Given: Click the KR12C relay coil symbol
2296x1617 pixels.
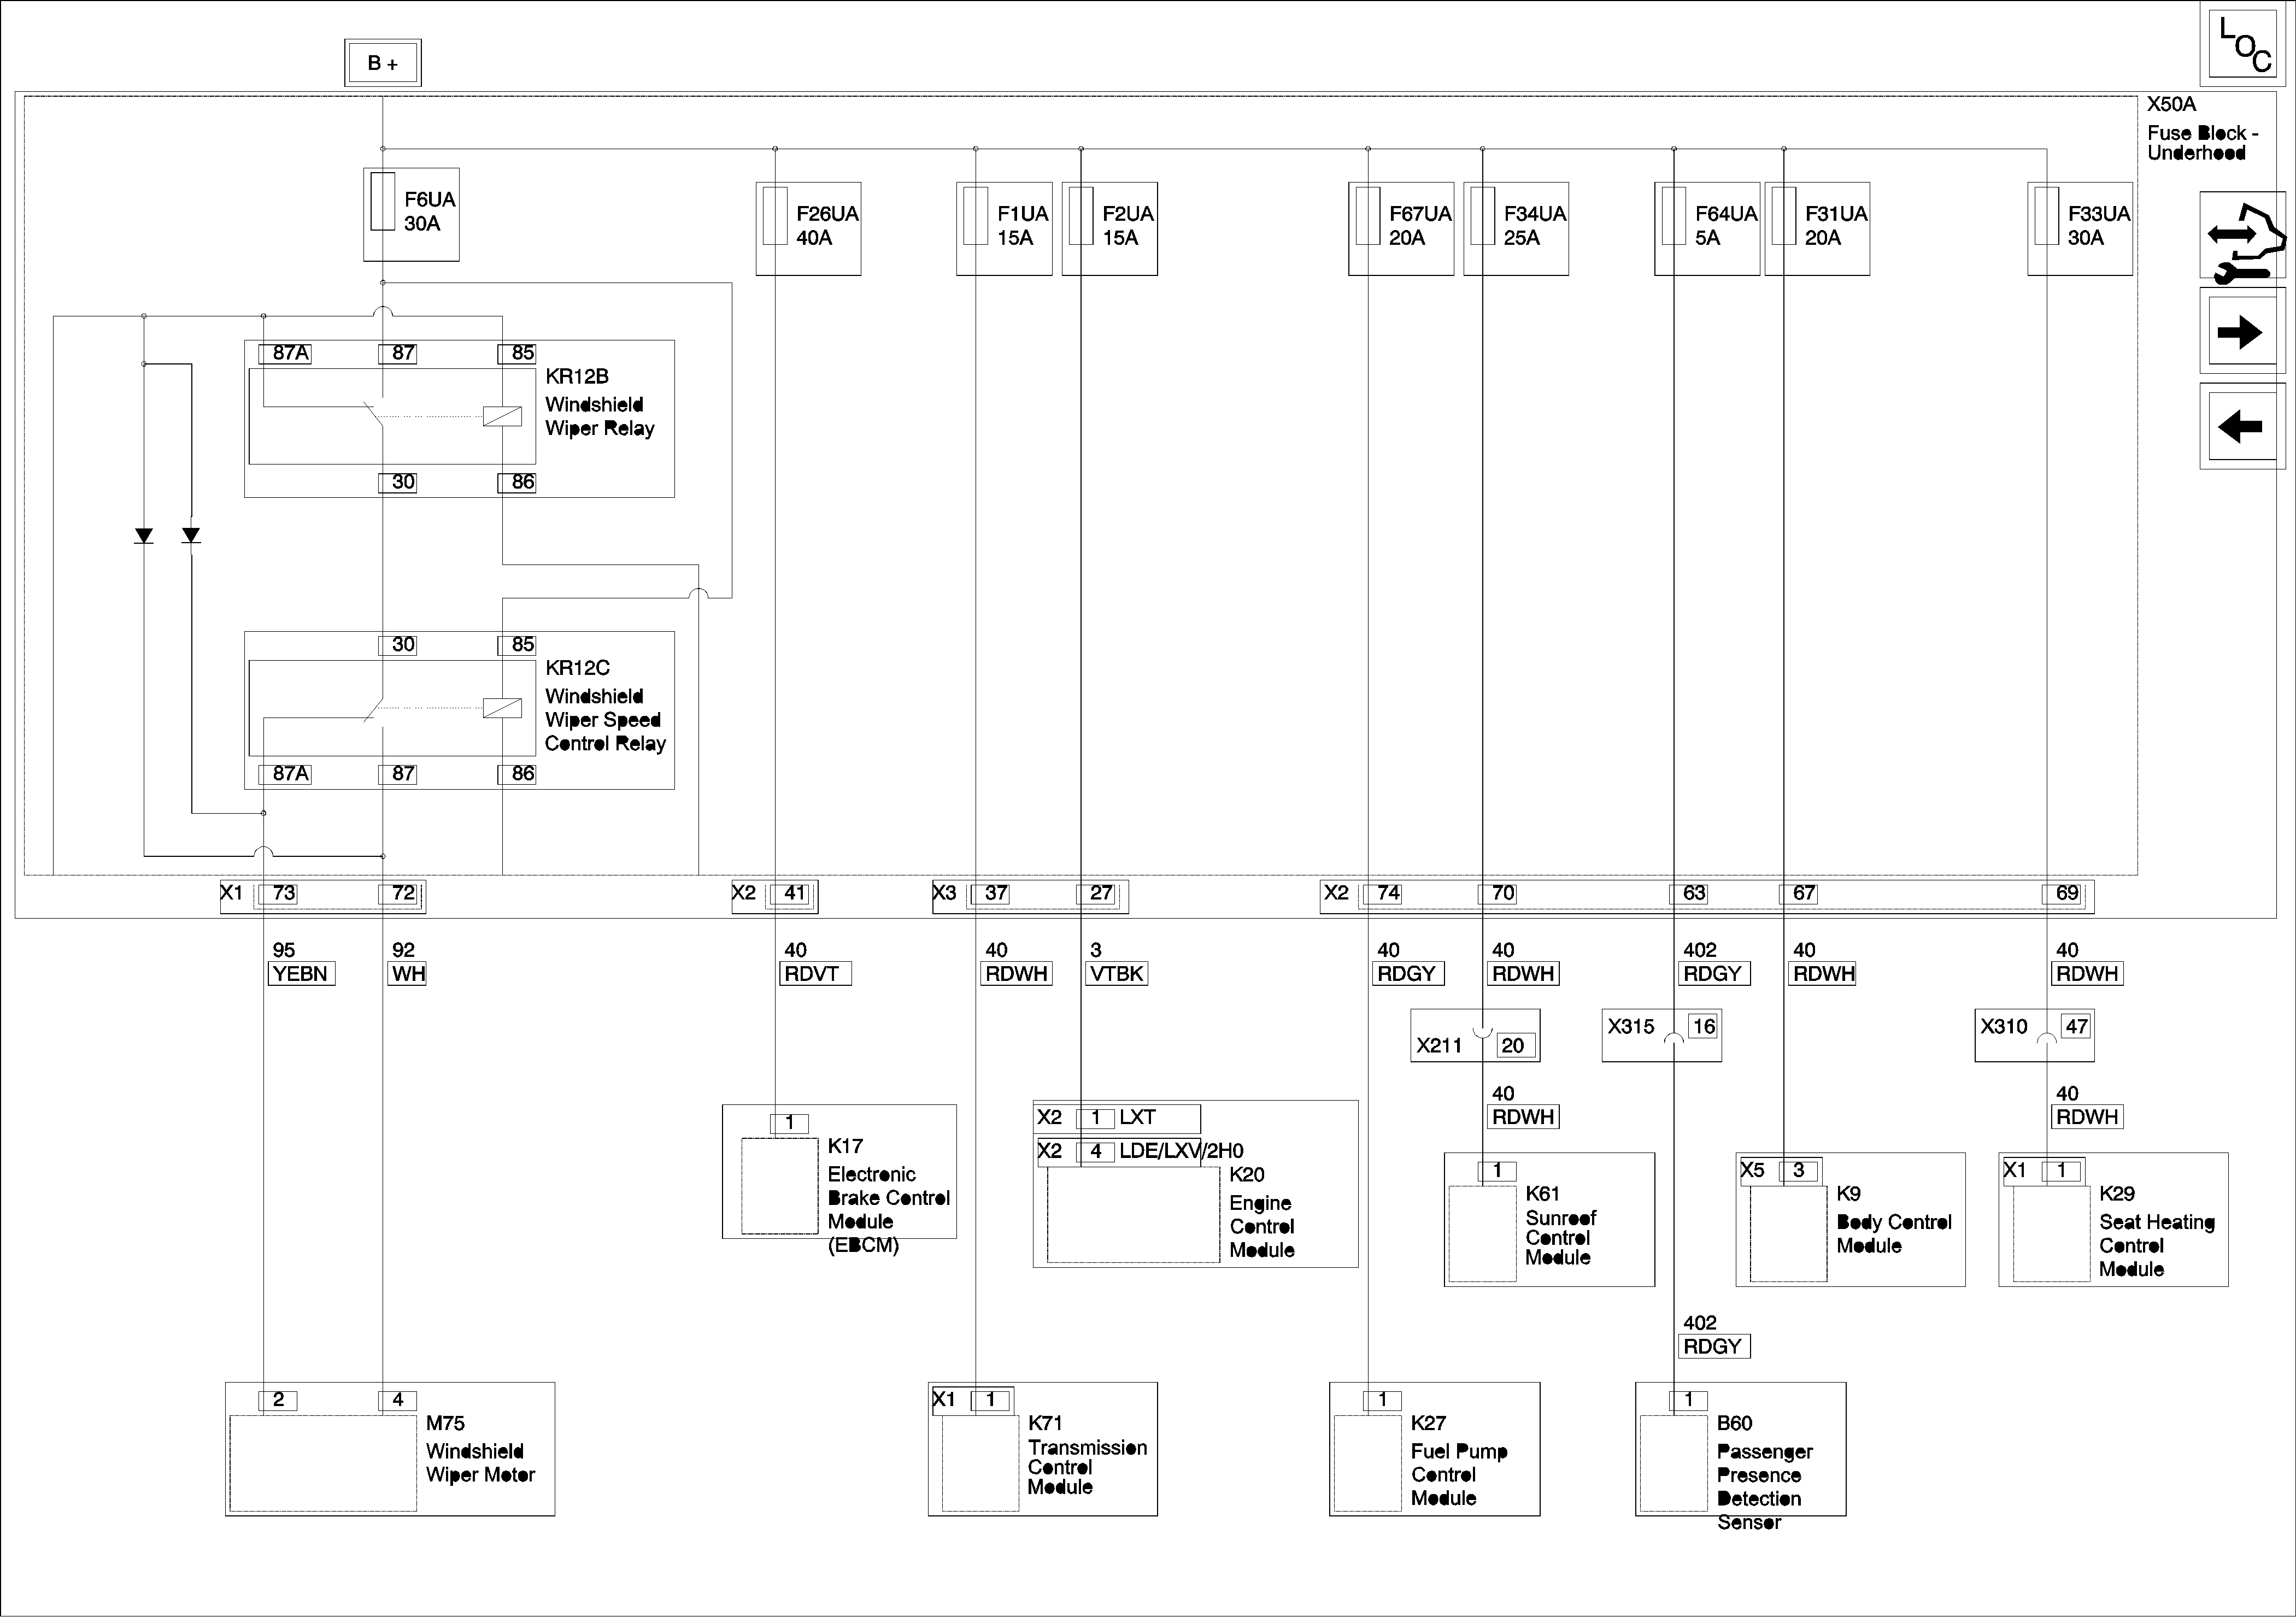Looking at the screenshot, I should (502, 708).
